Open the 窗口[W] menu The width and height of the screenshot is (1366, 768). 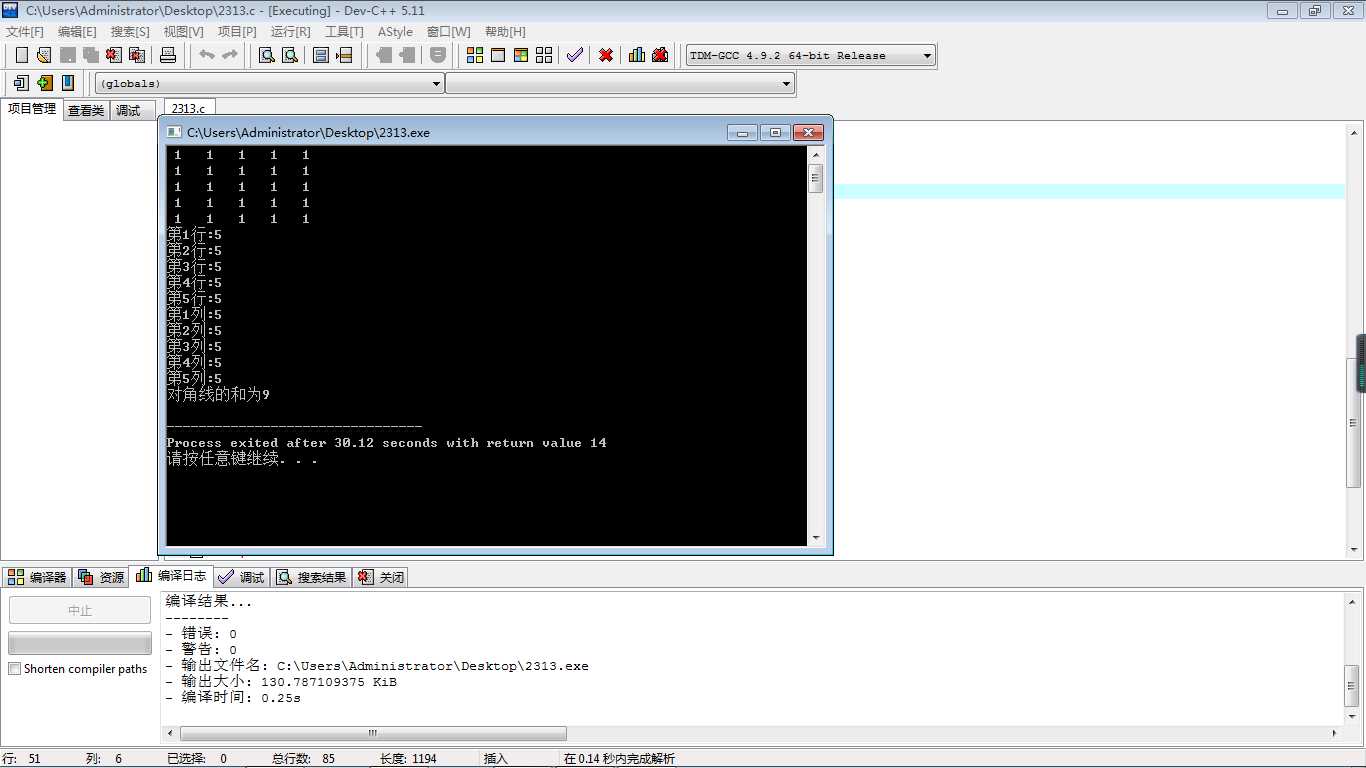pos(448,31)
